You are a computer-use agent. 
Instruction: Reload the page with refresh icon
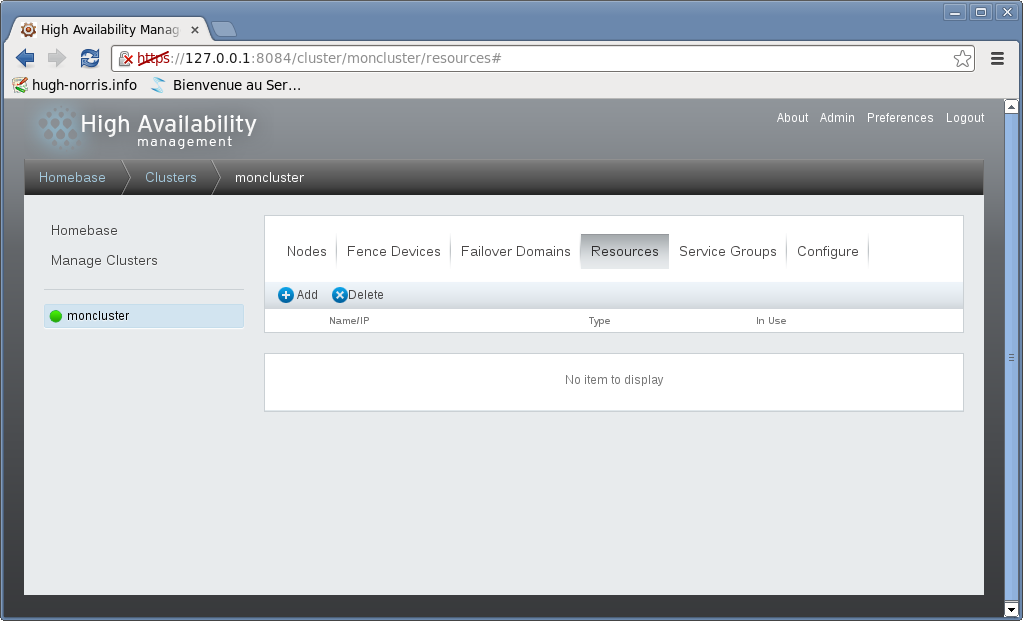90,58
